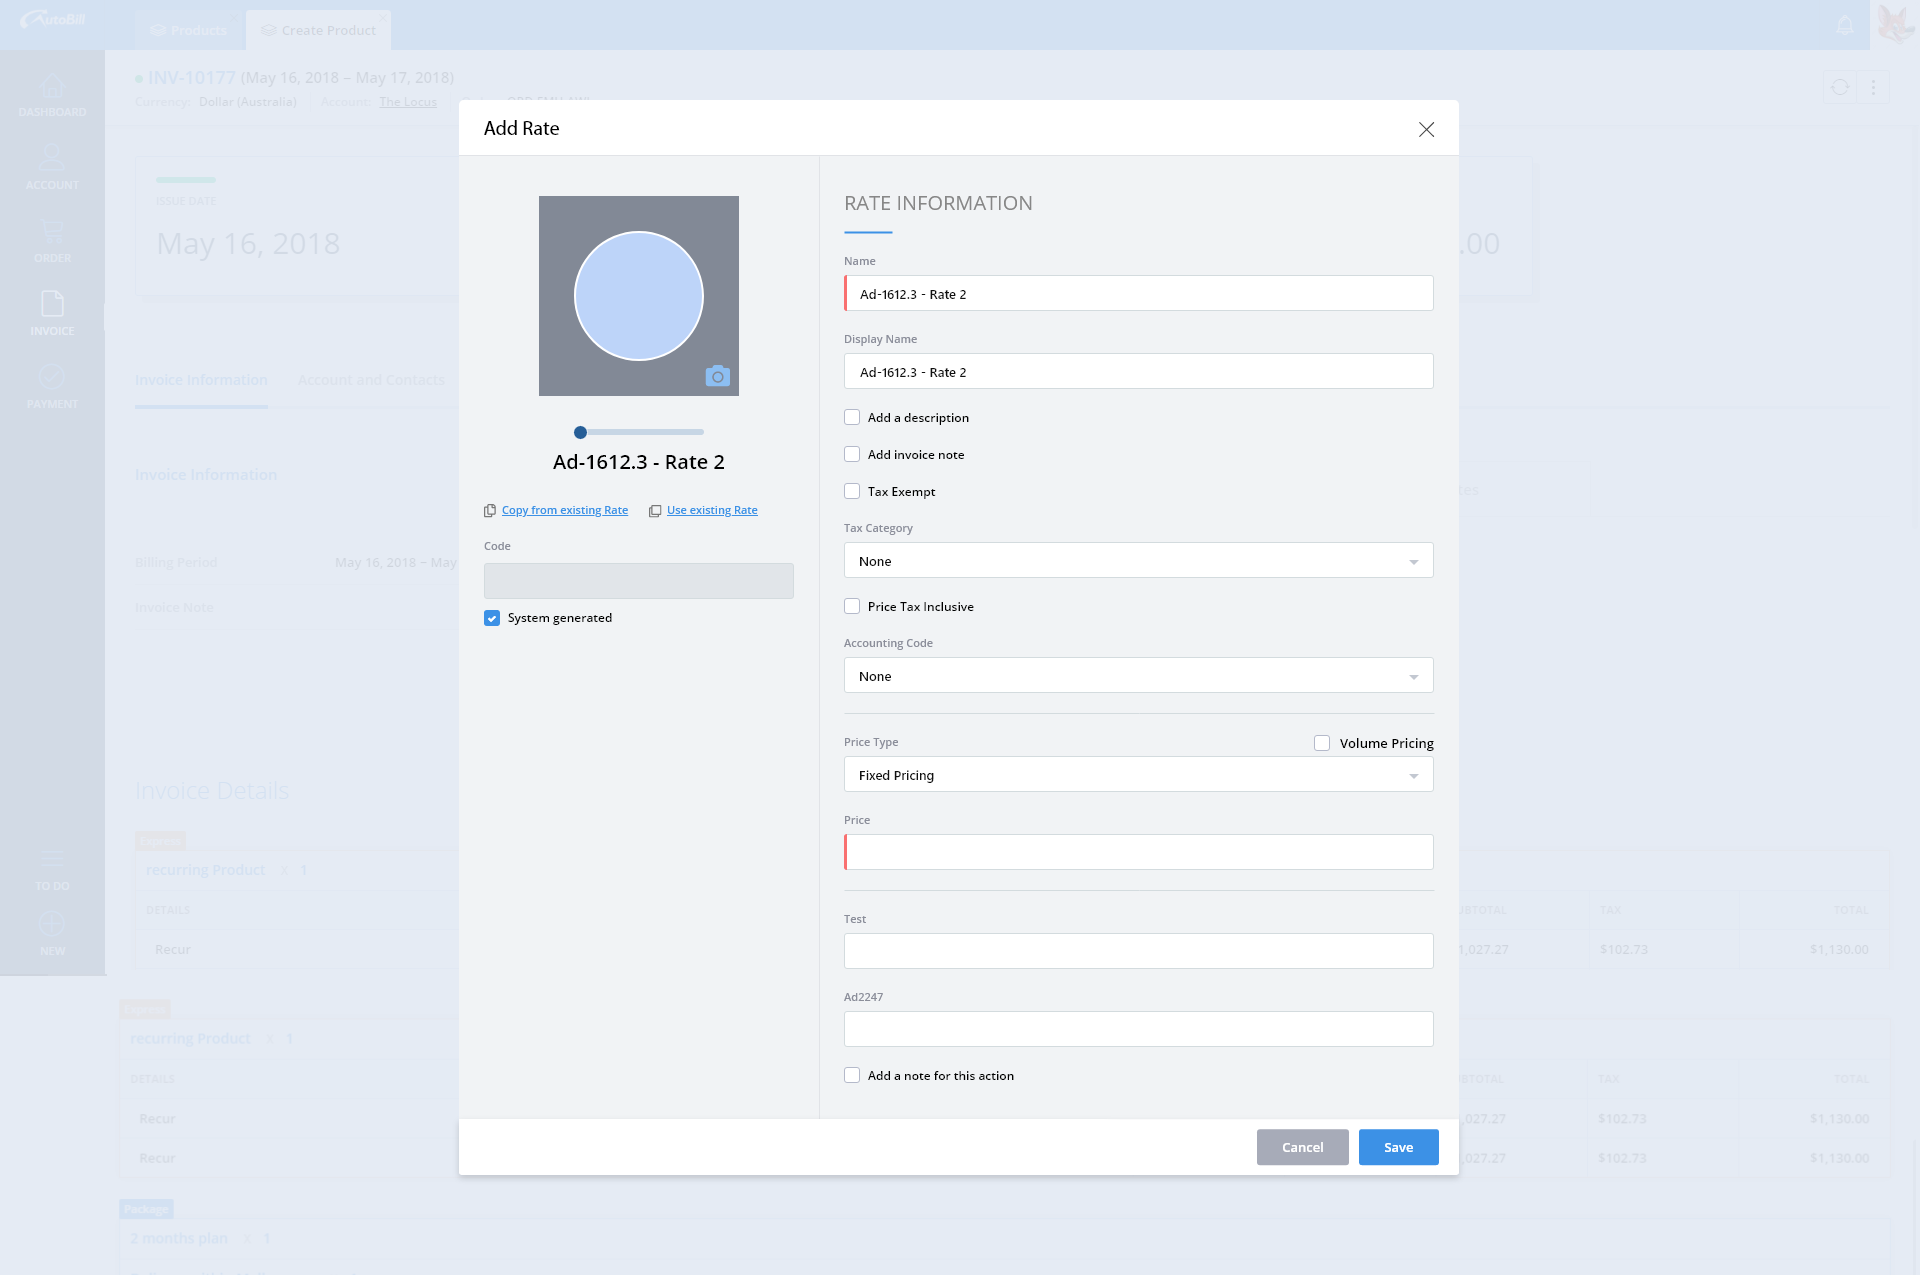Screen dimensions: 1920x1275
Task: Switch to Create Product tab
Action: tap(319, 30)
